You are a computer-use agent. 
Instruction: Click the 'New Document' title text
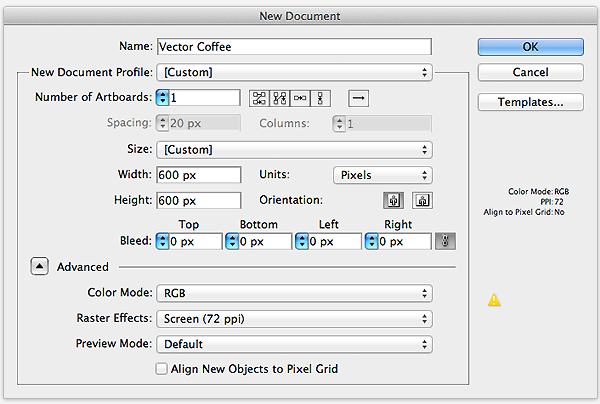[300, 16]
